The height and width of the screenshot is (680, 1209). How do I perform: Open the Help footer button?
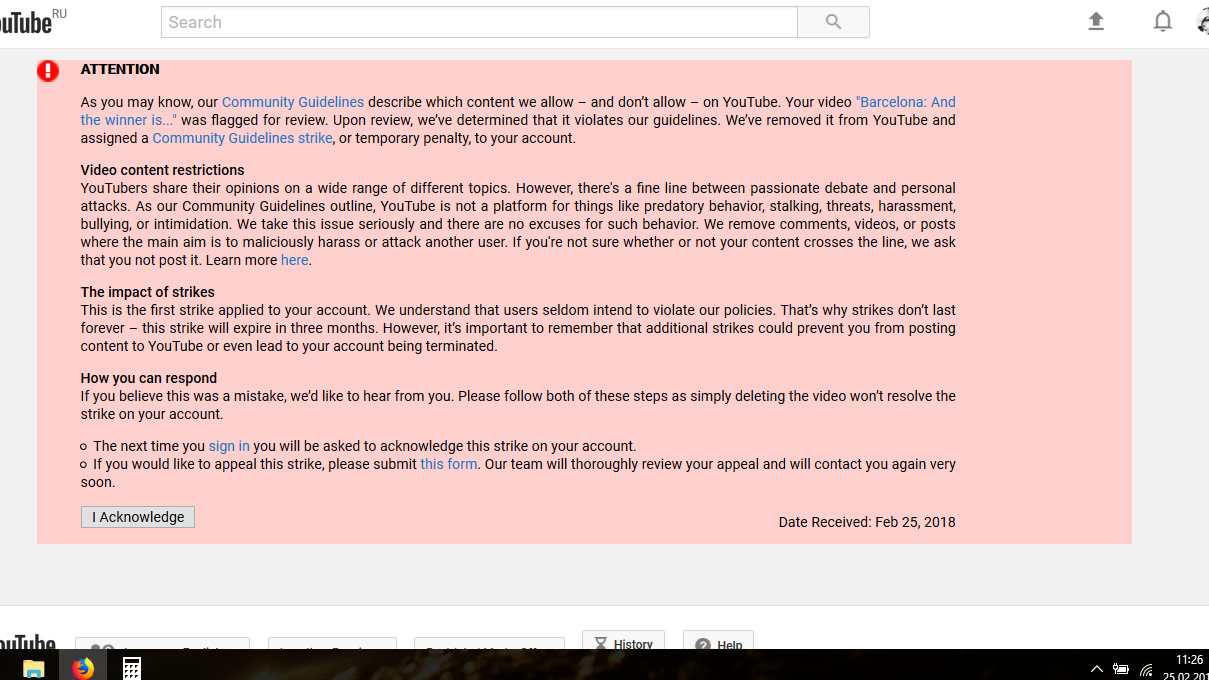(x=718, y=640)
